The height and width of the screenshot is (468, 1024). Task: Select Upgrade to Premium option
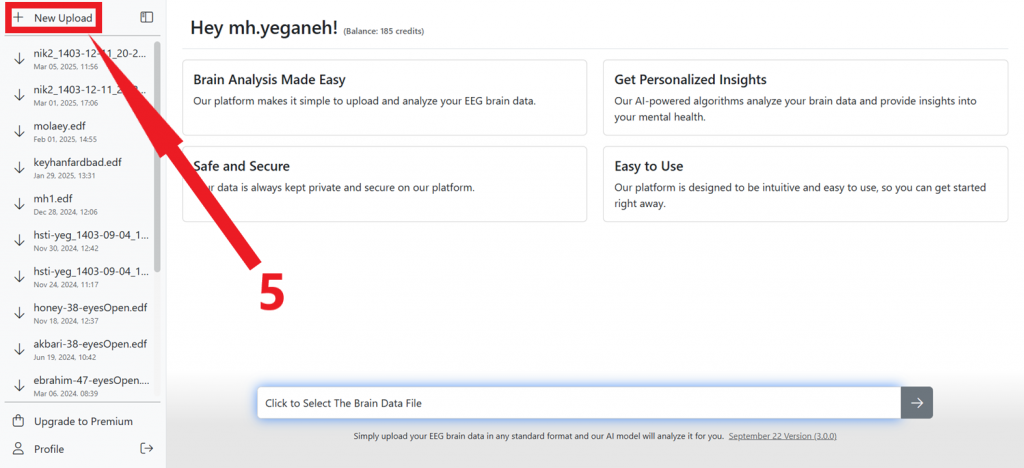83,421
